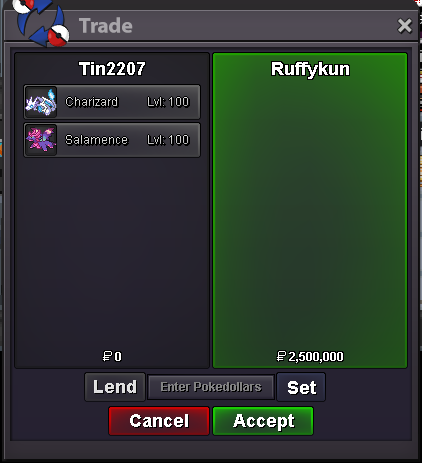
Task: Click Tin2207's Pokedollar amount of 0
Action: [x=112, y=356]
